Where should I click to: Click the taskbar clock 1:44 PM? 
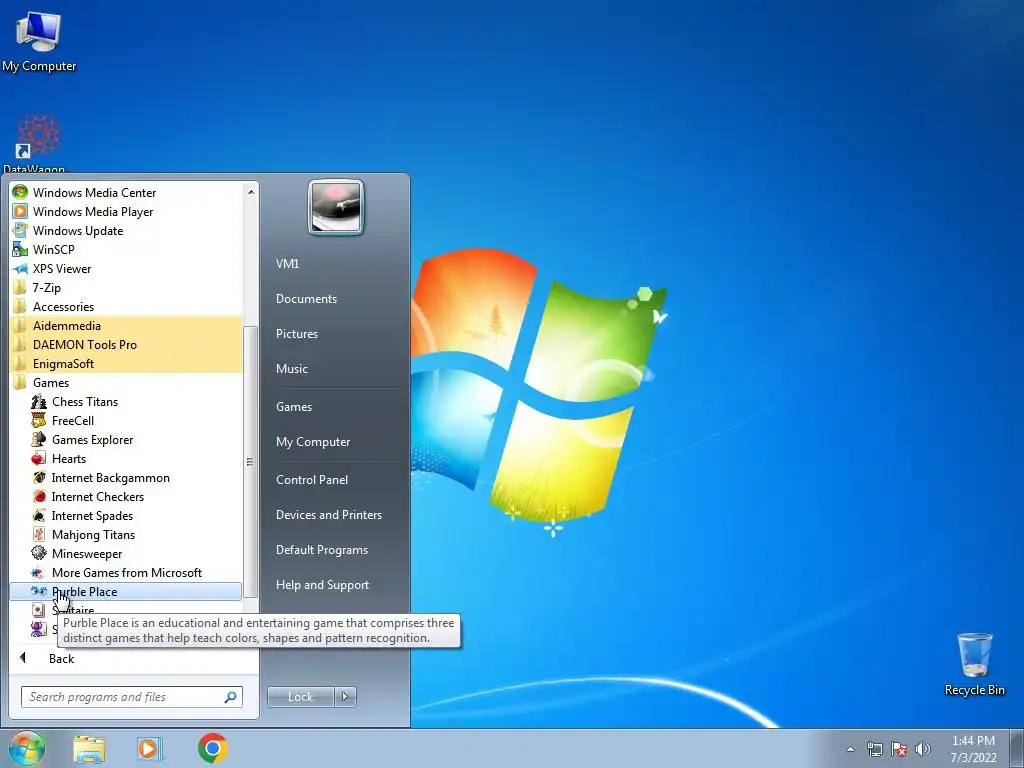pyautogui.click(x=973, y=741)
